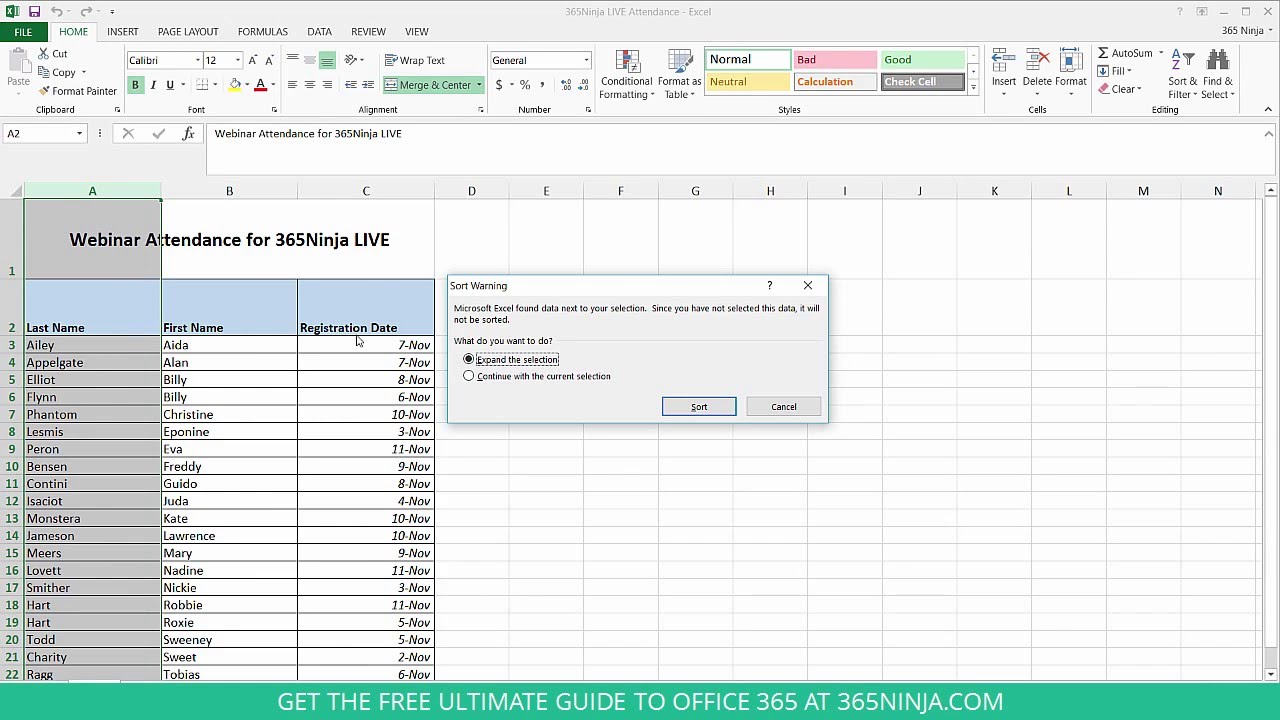
Task: Open the General number format dropdown
Action: coord(586,60)
